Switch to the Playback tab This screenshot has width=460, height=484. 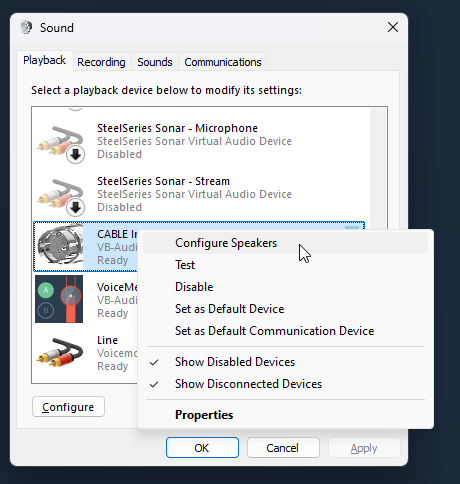pos(44,60)
